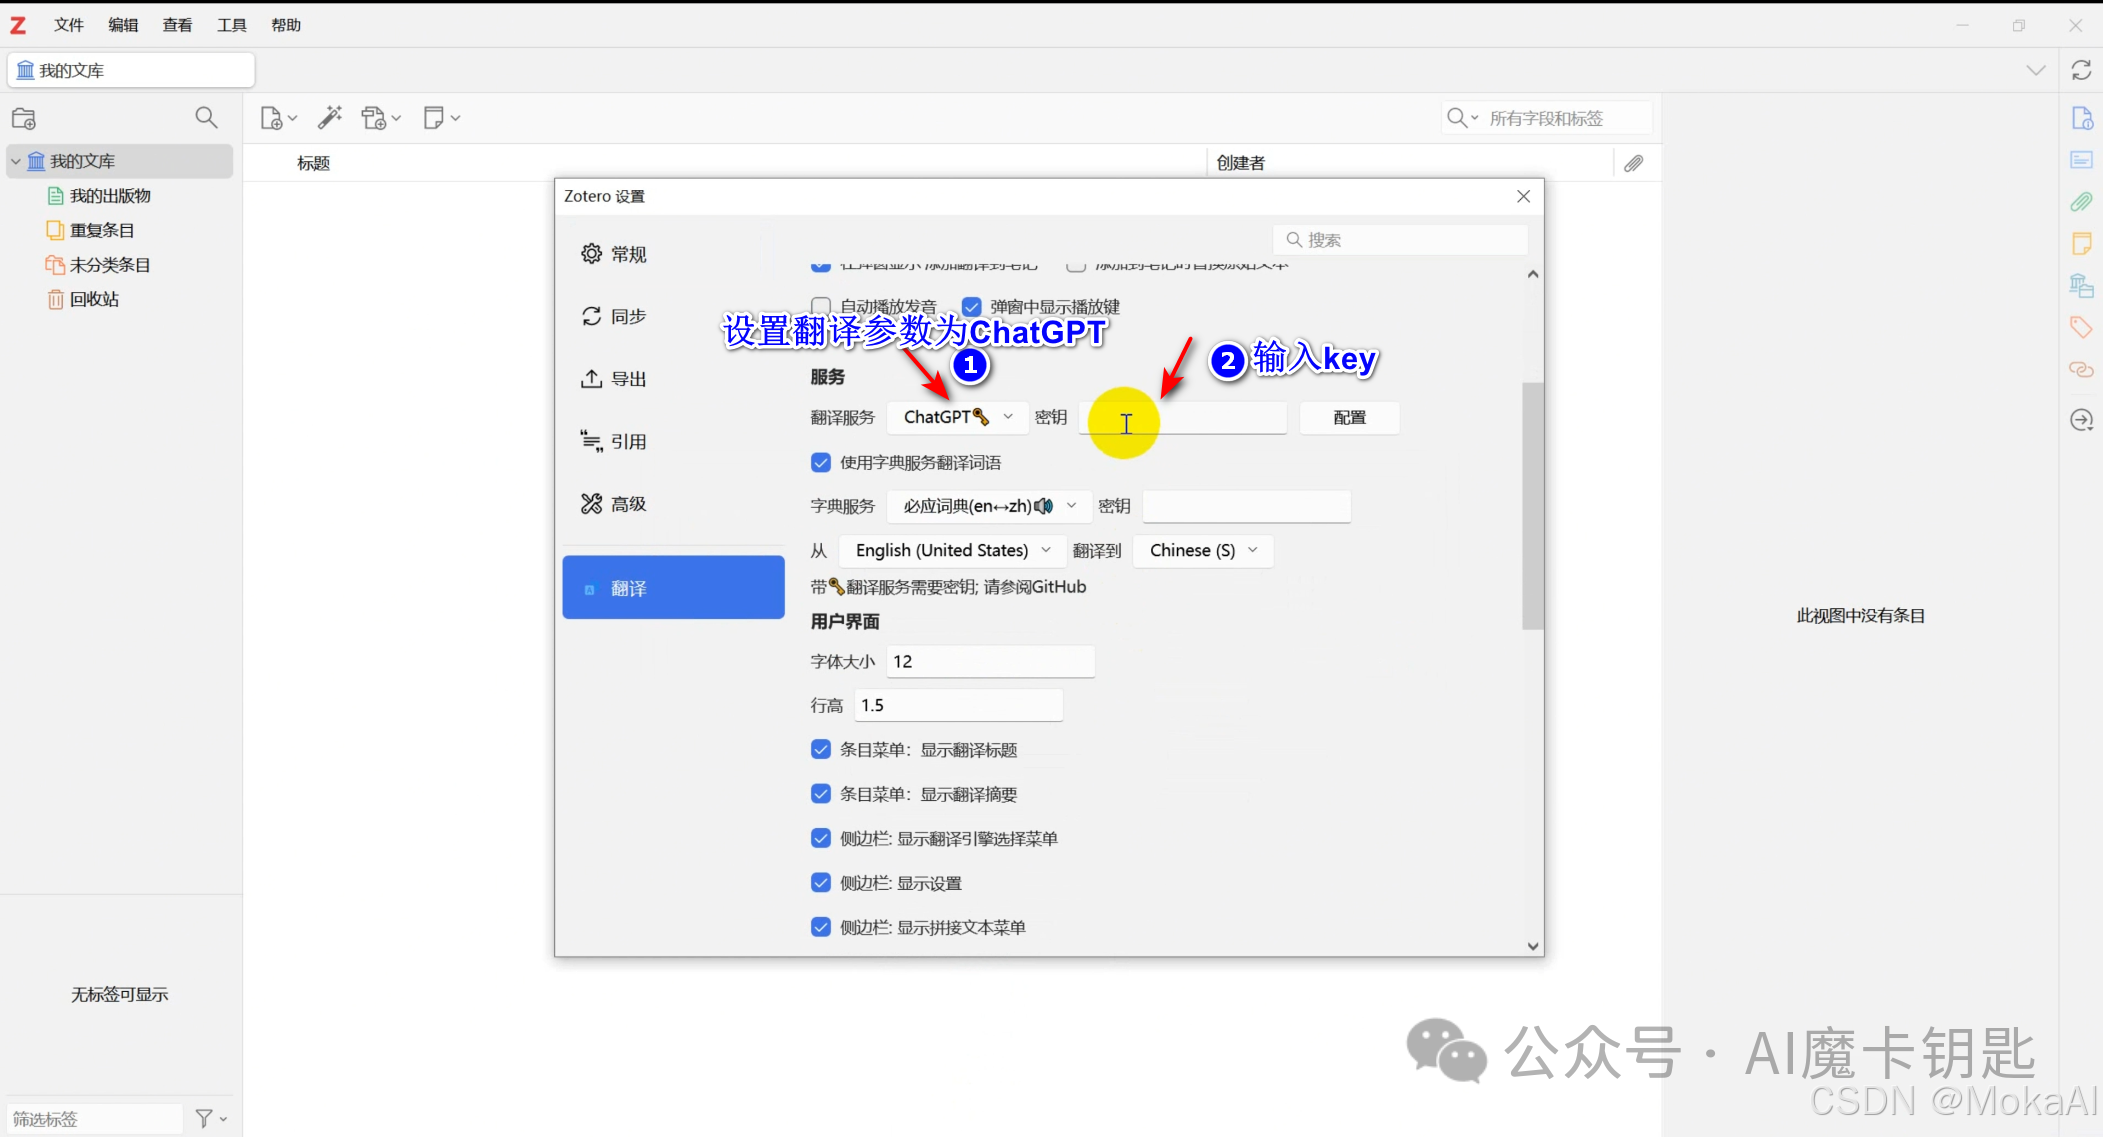The image size is (2103, 1137).
Task: Select the magic wand add-by-identifier tool
Action: pyautogui.click(x=330, y=117)
